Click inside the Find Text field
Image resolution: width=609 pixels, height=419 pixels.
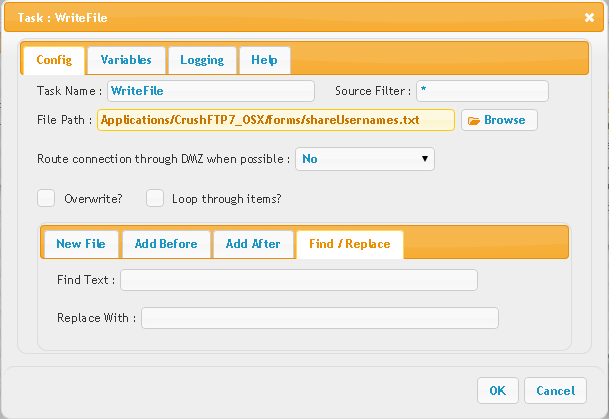299,280
